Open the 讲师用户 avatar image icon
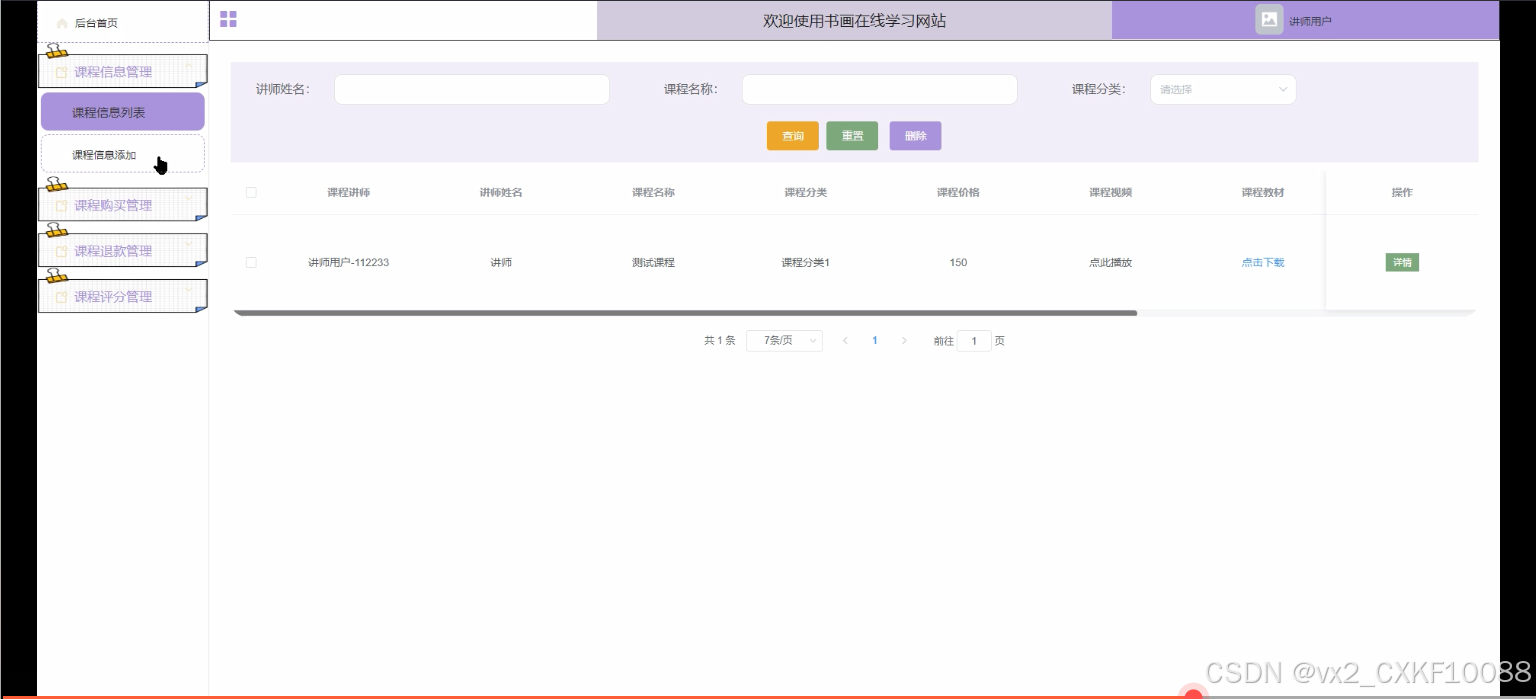Screen dimensions: 1536x699 1269,19
